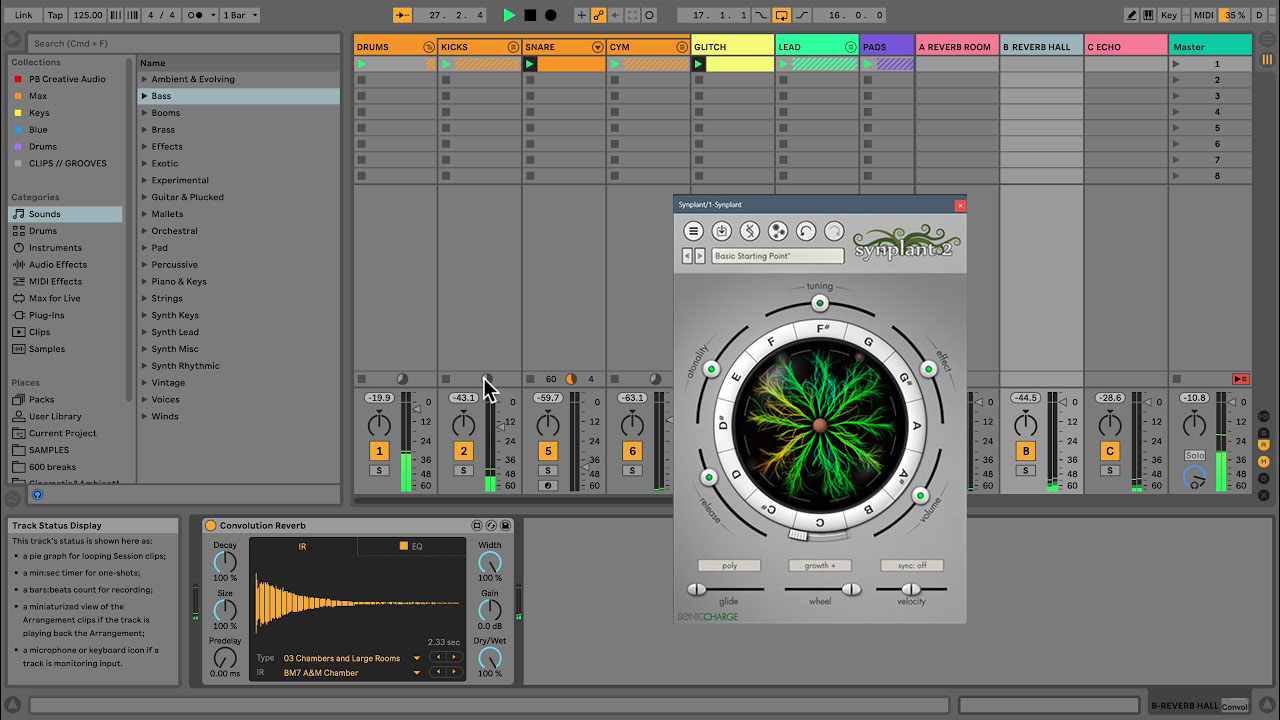The image size is (1280, 720).
Task: Click the Synplant patch name Basic Starting Point
Action: point(778,257)
